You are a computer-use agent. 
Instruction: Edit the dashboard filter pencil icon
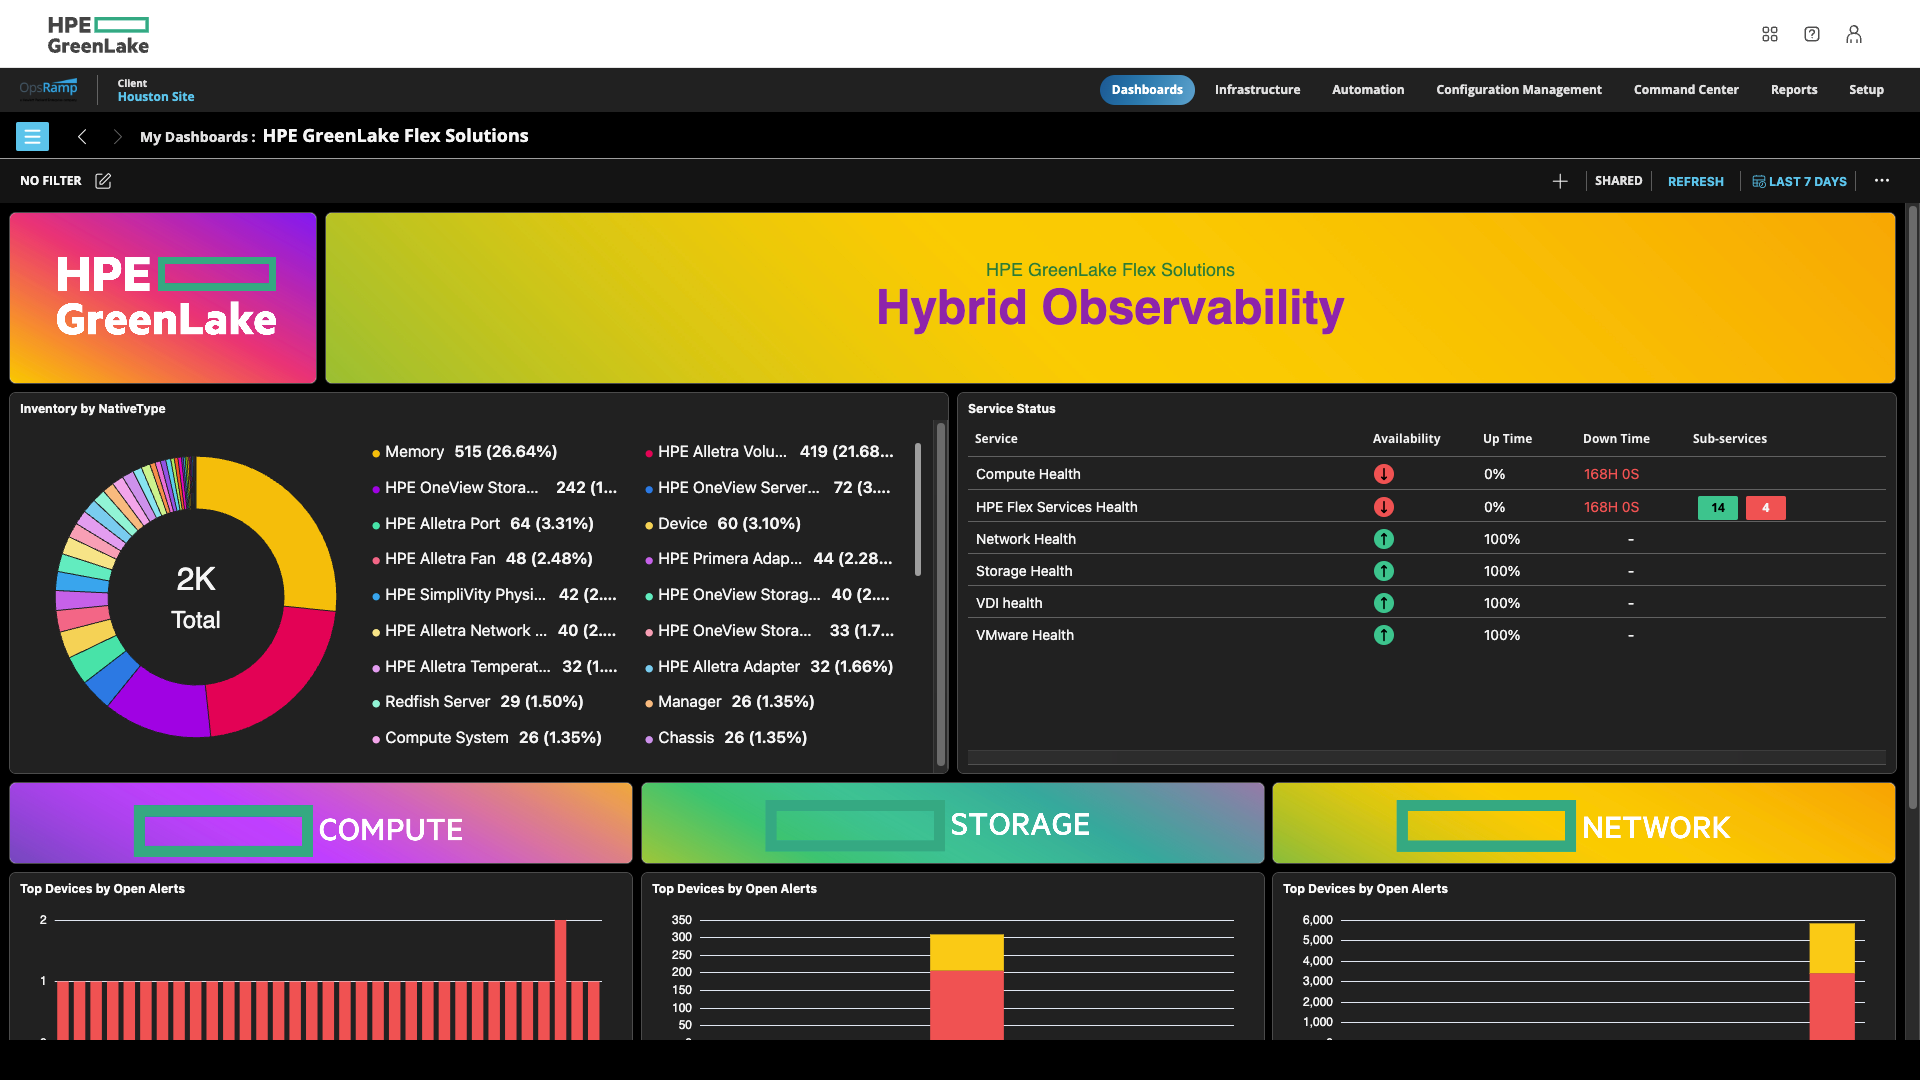point(103,181)
